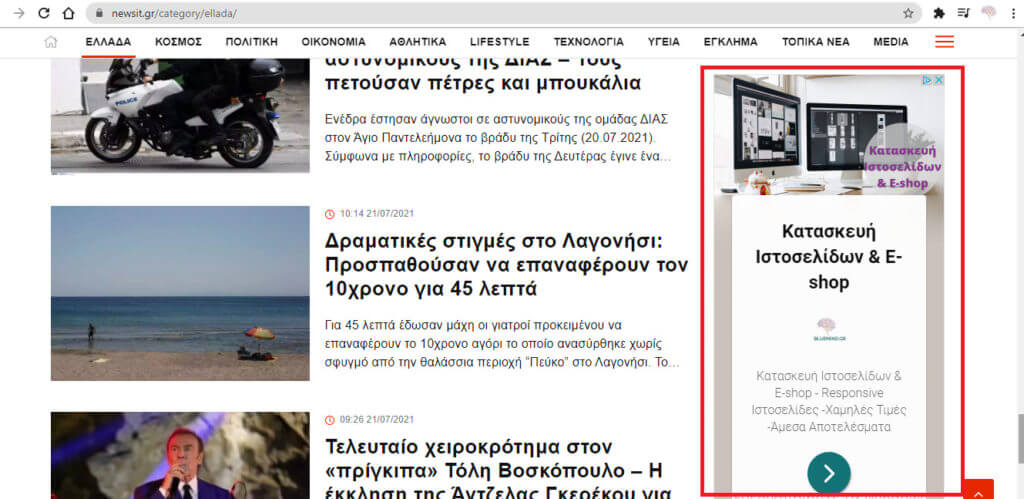The height and width of the screenshot is (499, 1024).
Task: Click the browser home icon
Action: click(x=68, y=13)
